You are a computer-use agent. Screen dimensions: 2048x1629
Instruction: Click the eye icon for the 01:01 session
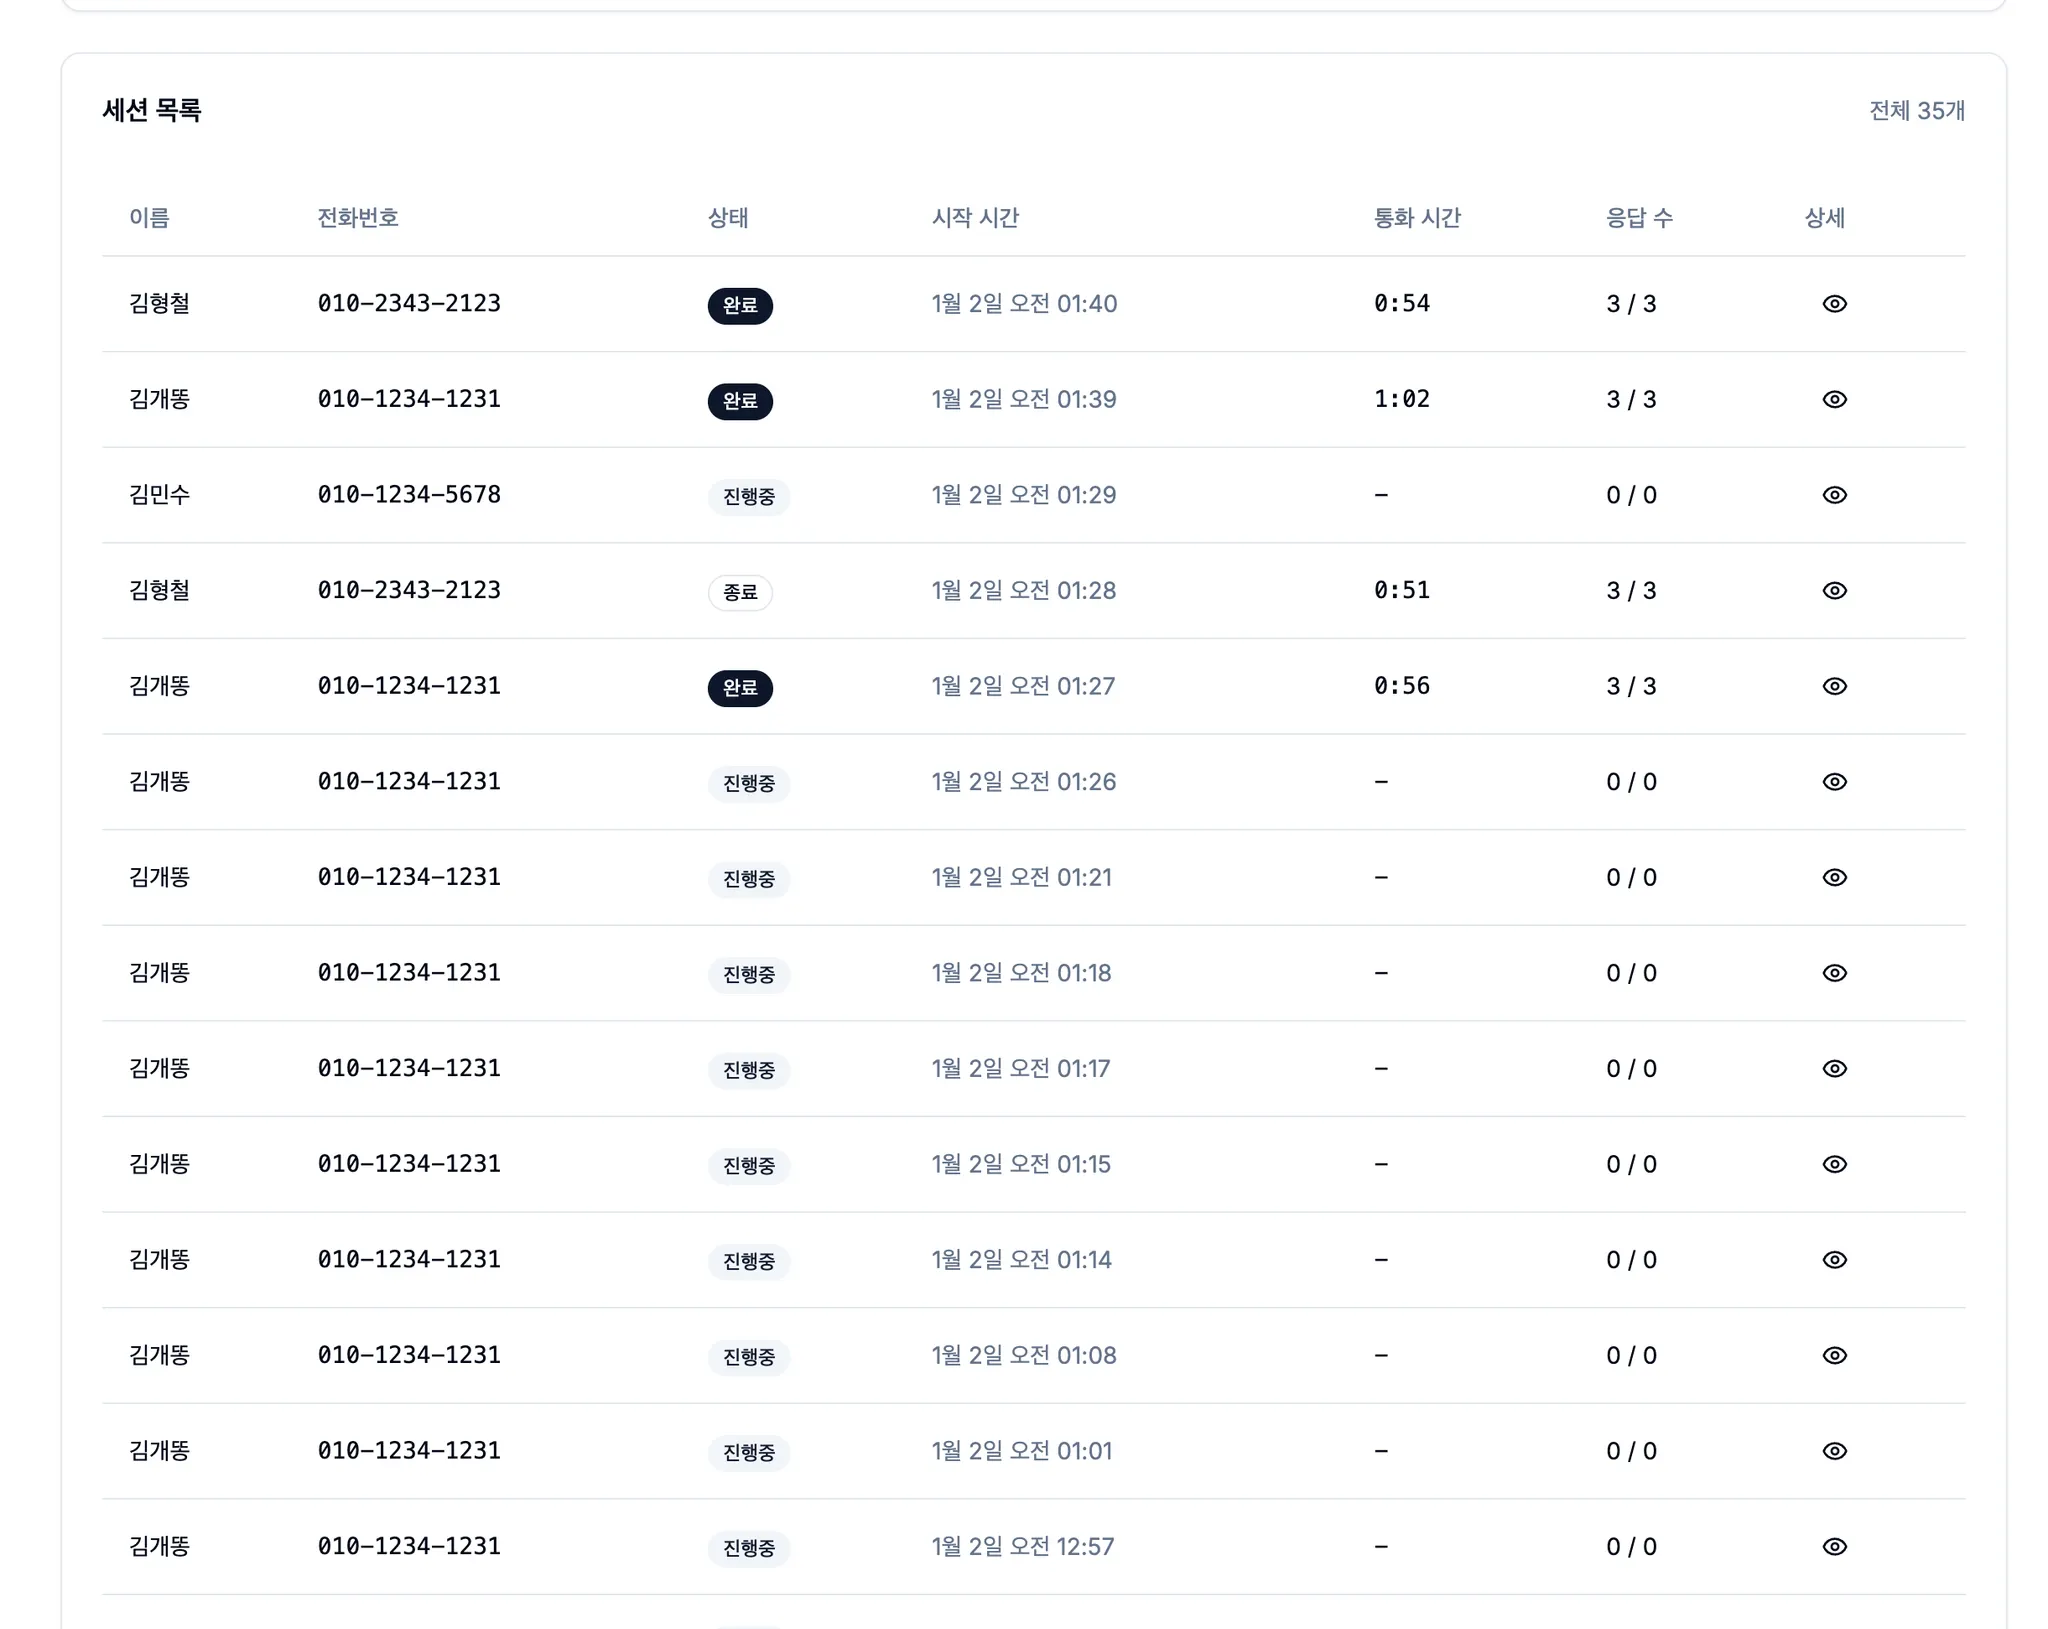tap(1833, 1451)
